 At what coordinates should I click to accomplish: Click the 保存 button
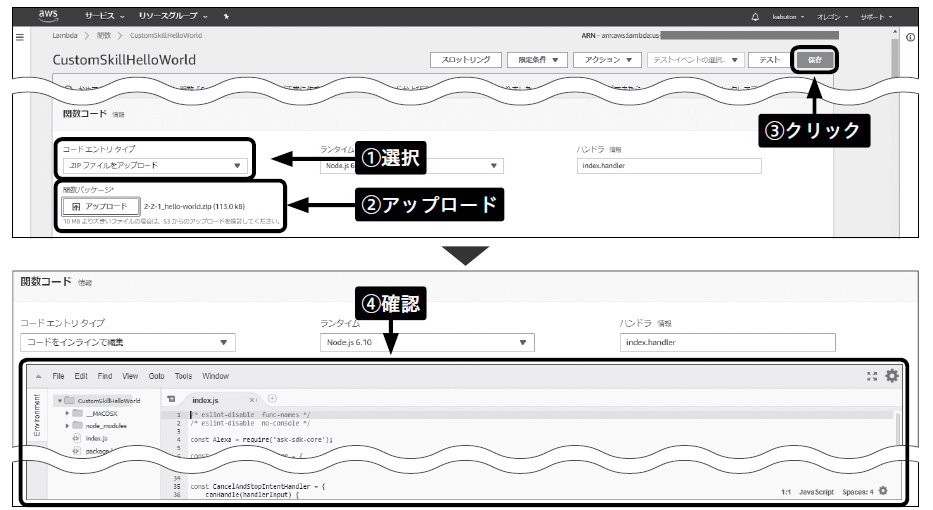[815, 60]
